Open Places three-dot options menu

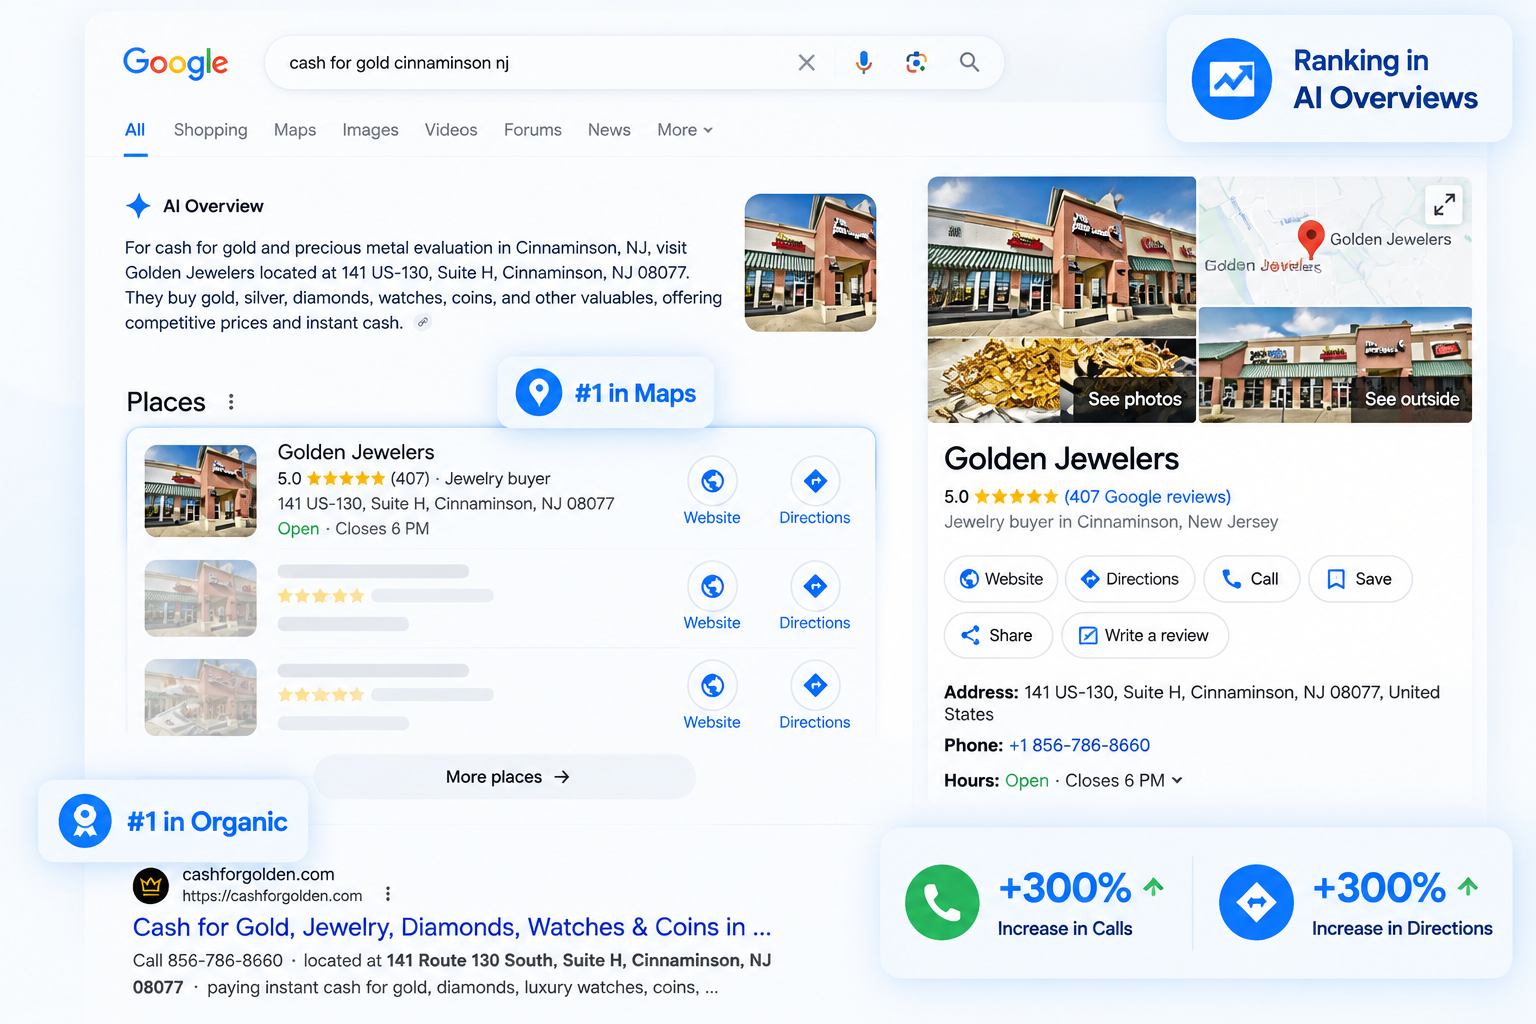click(231, 402)
